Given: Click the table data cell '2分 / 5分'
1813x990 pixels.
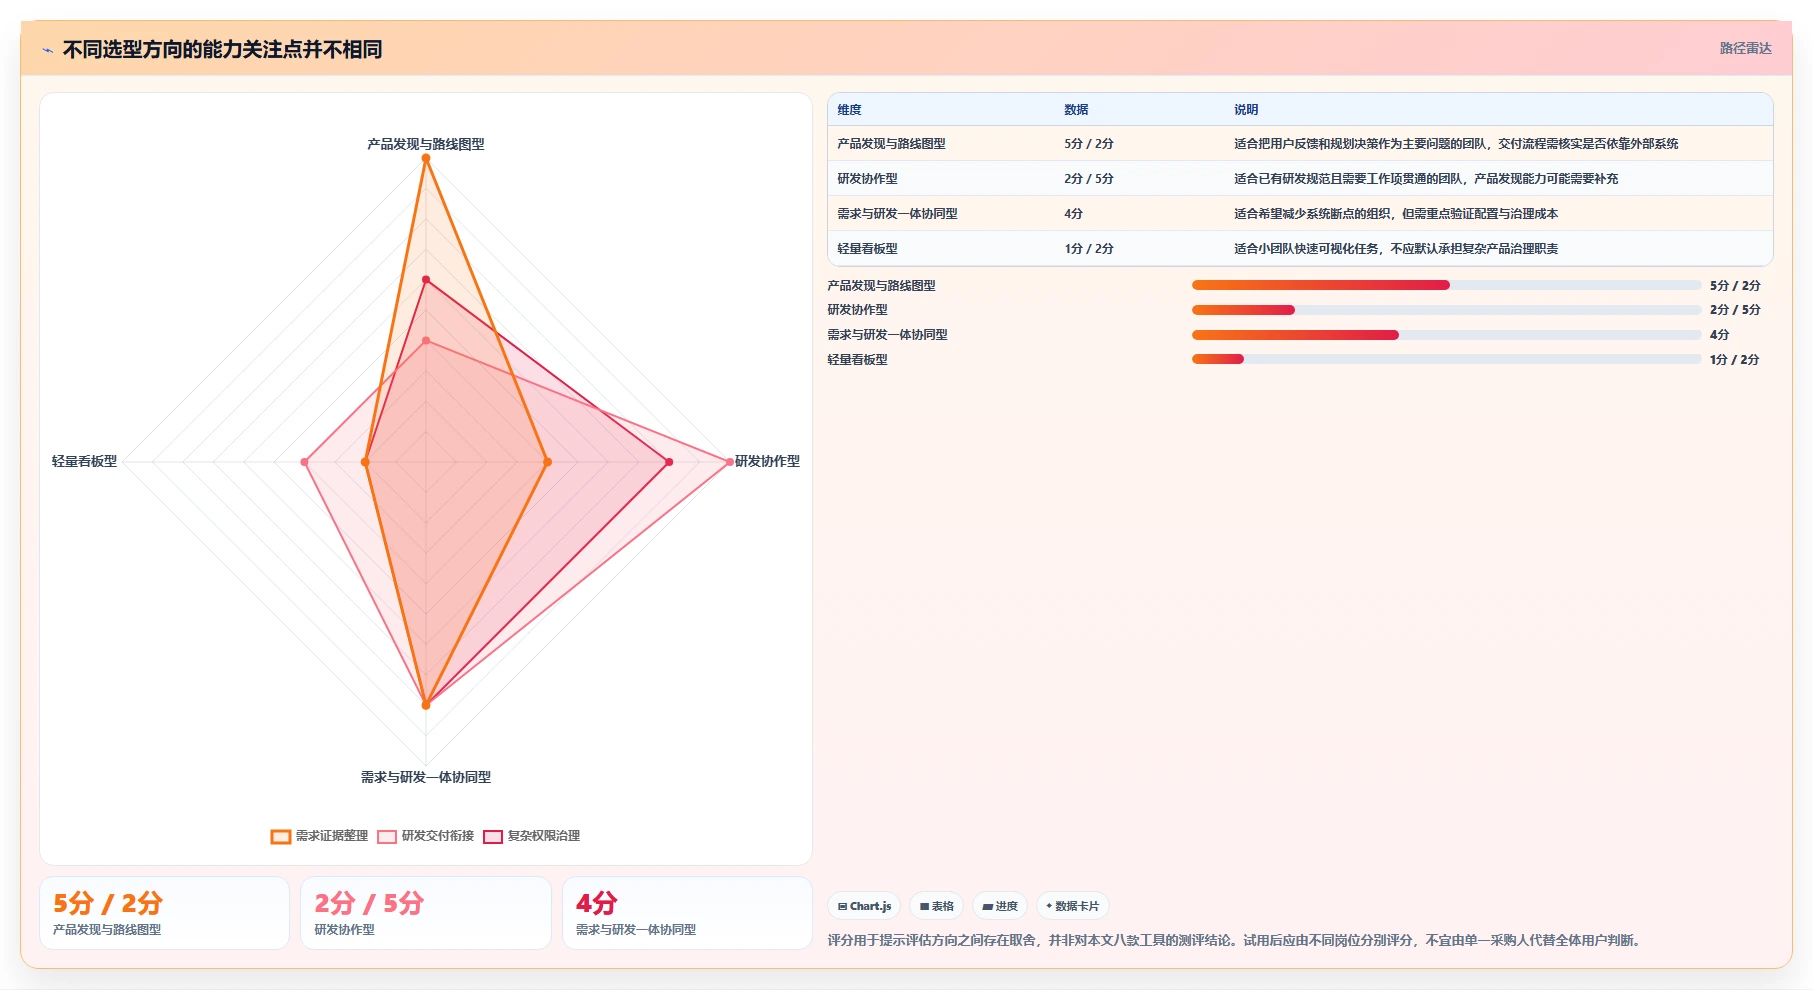Looking at the screenshot, I should pyautogui.click(x=1089, y=179).
